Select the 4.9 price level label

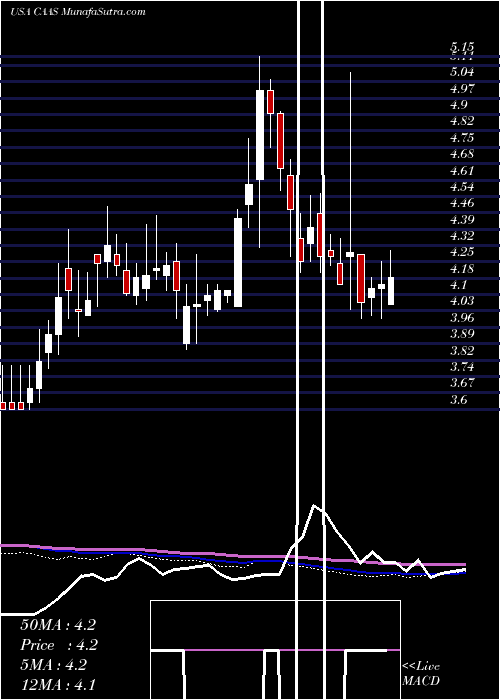coord(459,104)
